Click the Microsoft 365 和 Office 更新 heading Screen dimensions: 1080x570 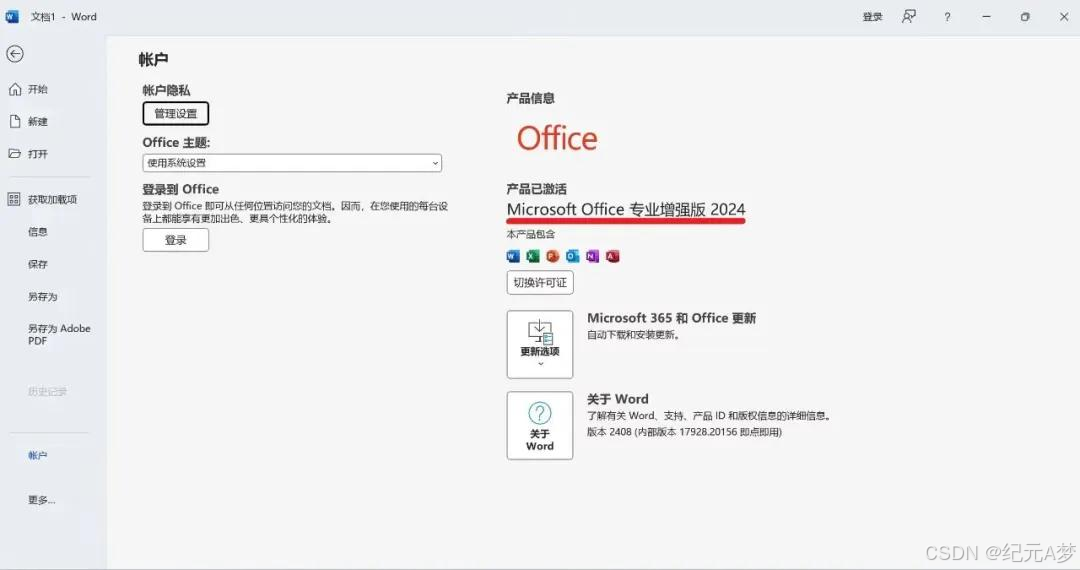(x=672, y=318)
